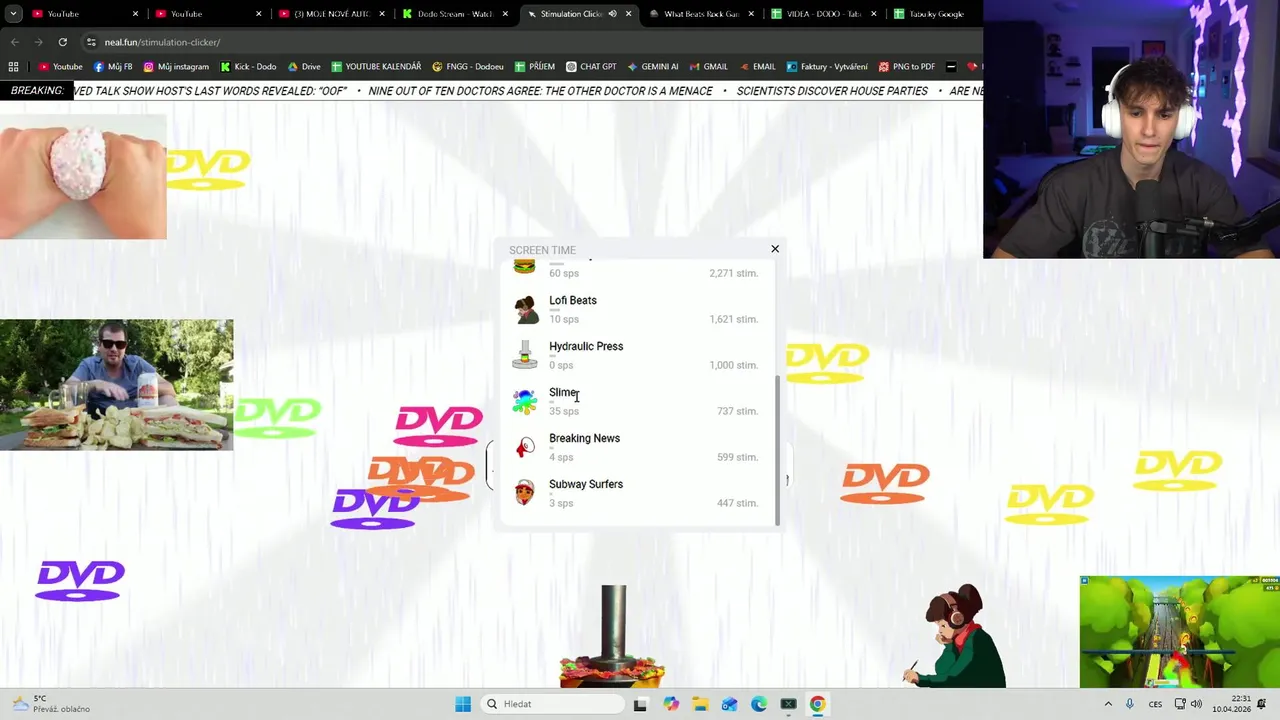Close the Screen Time panel
This screenshot has width=1280, height=720.
point(775,249)
